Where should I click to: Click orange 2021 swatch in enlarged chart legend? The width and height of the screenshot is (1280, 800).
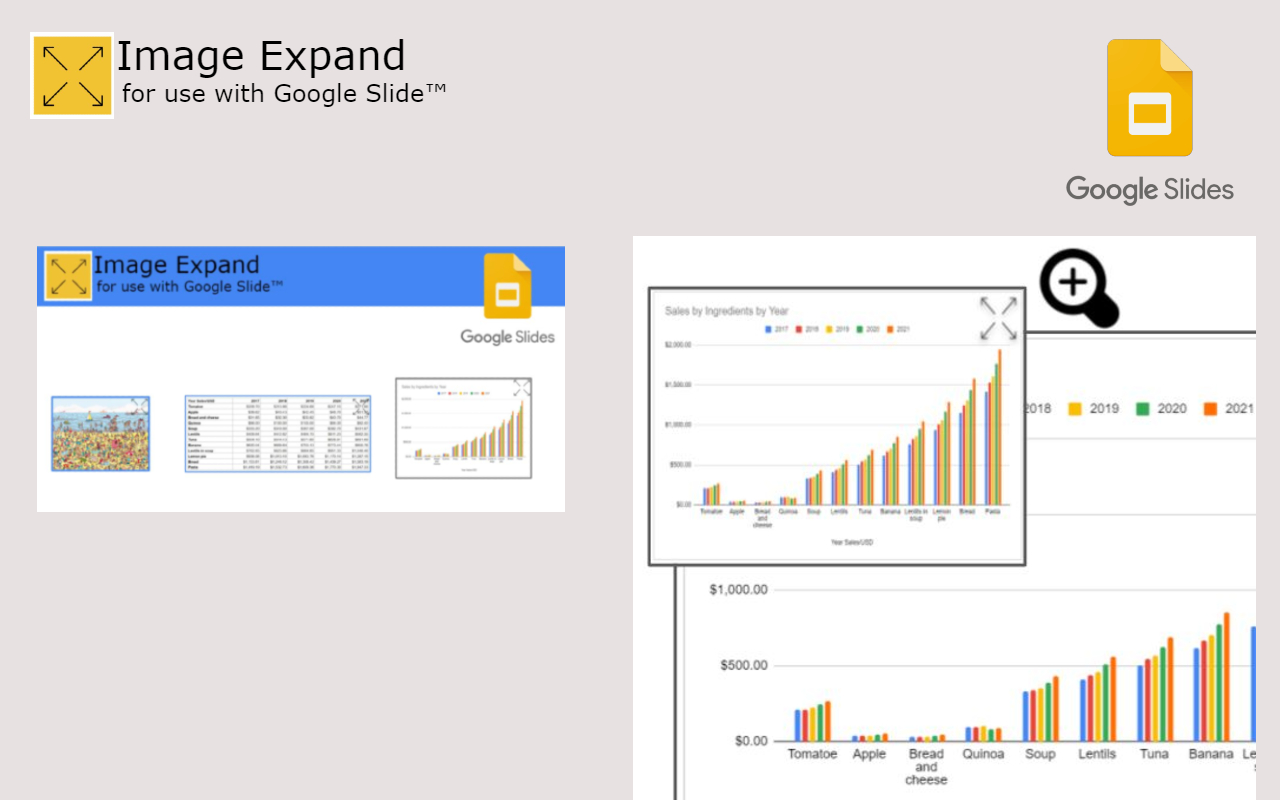tap(1211, 409)
